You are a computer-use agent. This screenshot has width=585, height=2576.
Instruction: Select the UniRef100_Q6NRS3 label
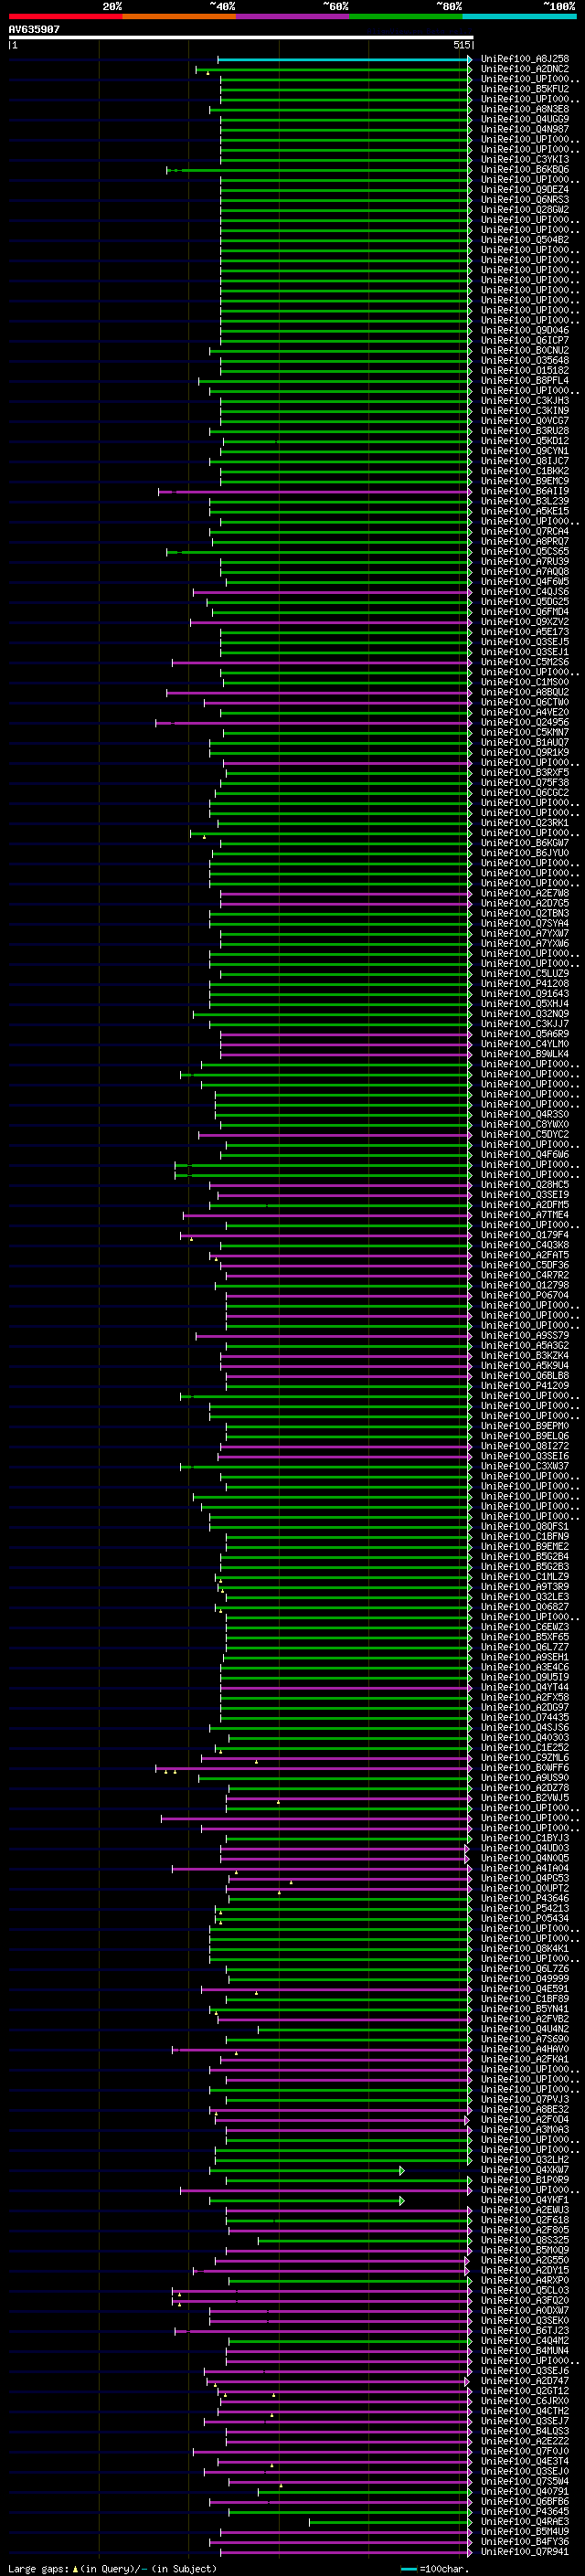pyautogui.click(x=524, y=200)
